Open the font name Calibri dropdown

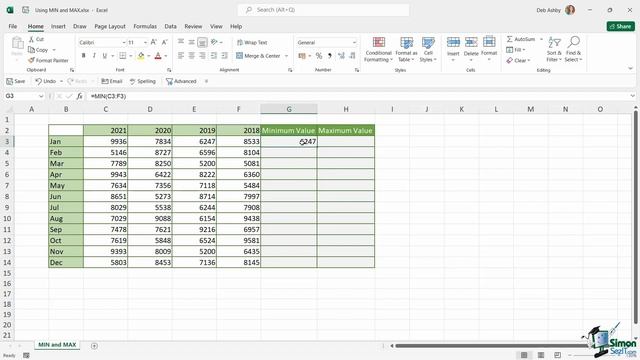123,42
